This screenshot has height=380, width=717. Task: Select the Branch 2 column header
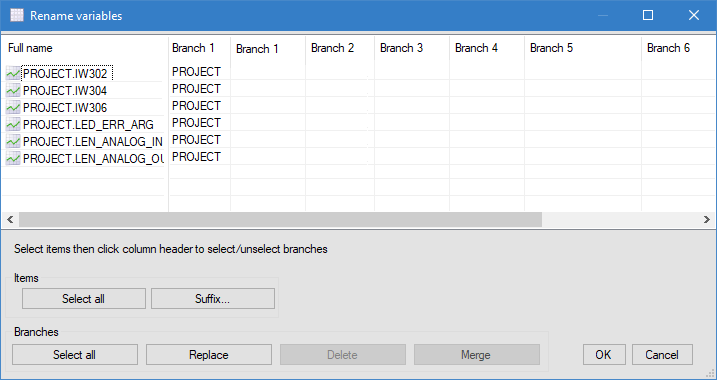(340, 48)
